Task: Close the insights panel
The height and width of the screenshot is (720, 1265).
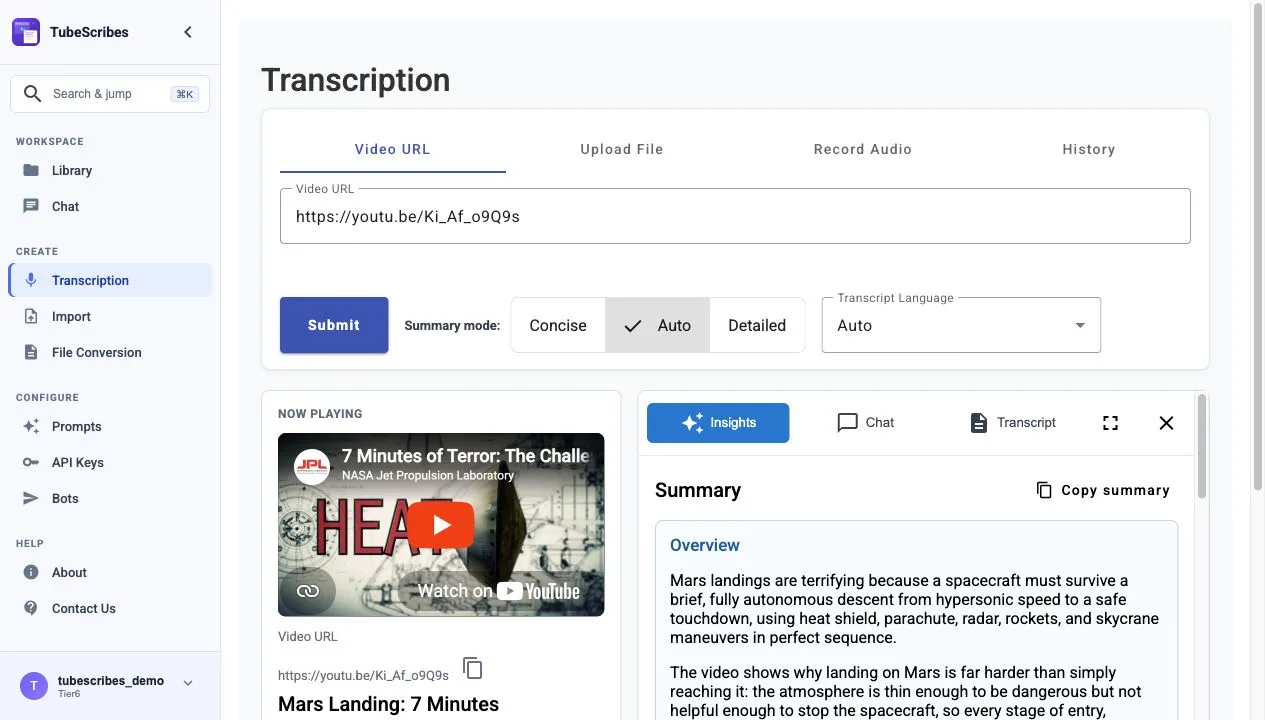Action: point(1166,423)
